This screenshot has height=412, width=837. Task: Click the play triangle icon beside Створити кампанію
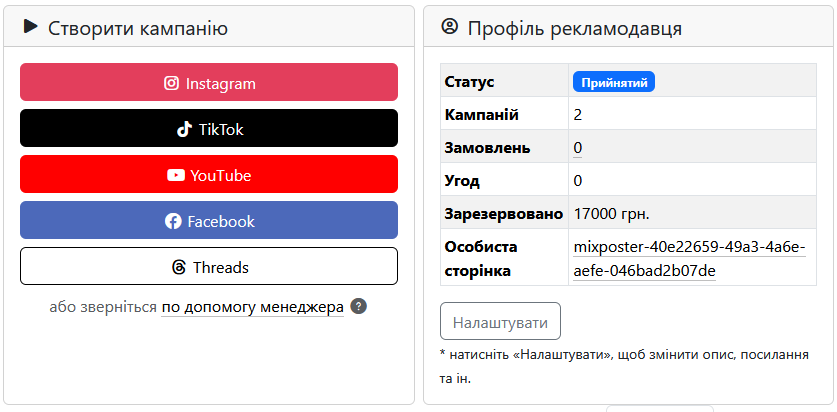click(30, 27)
